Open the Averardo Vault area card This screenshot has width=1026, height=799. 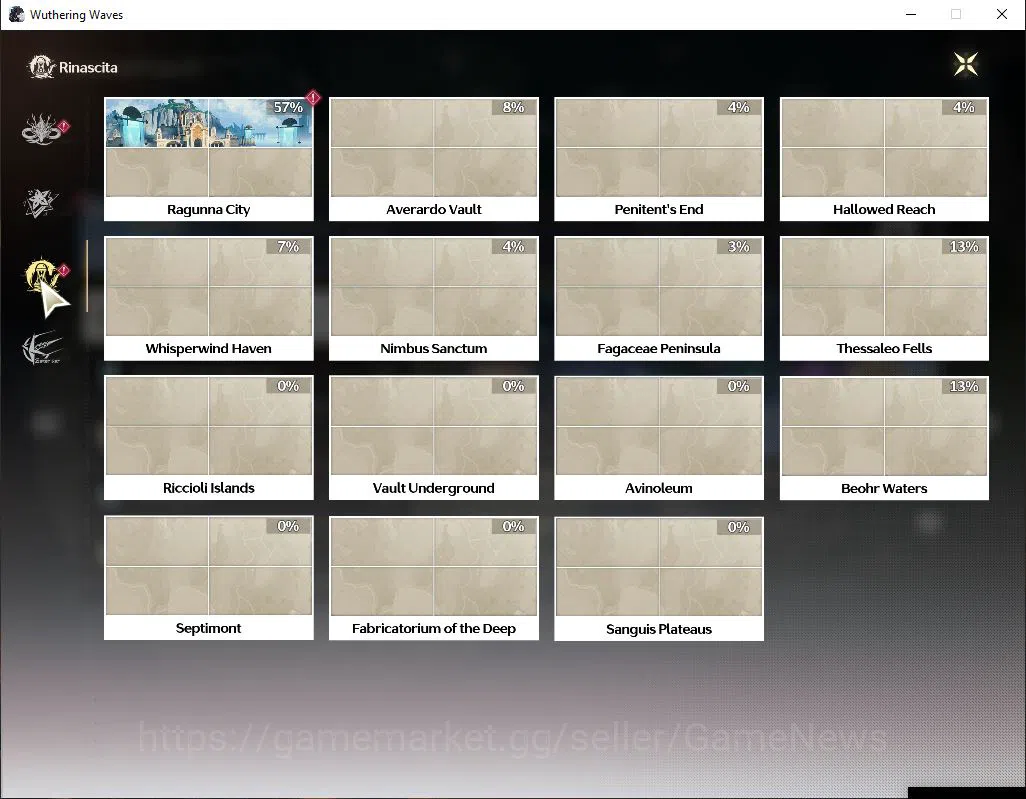coord(434,159)
